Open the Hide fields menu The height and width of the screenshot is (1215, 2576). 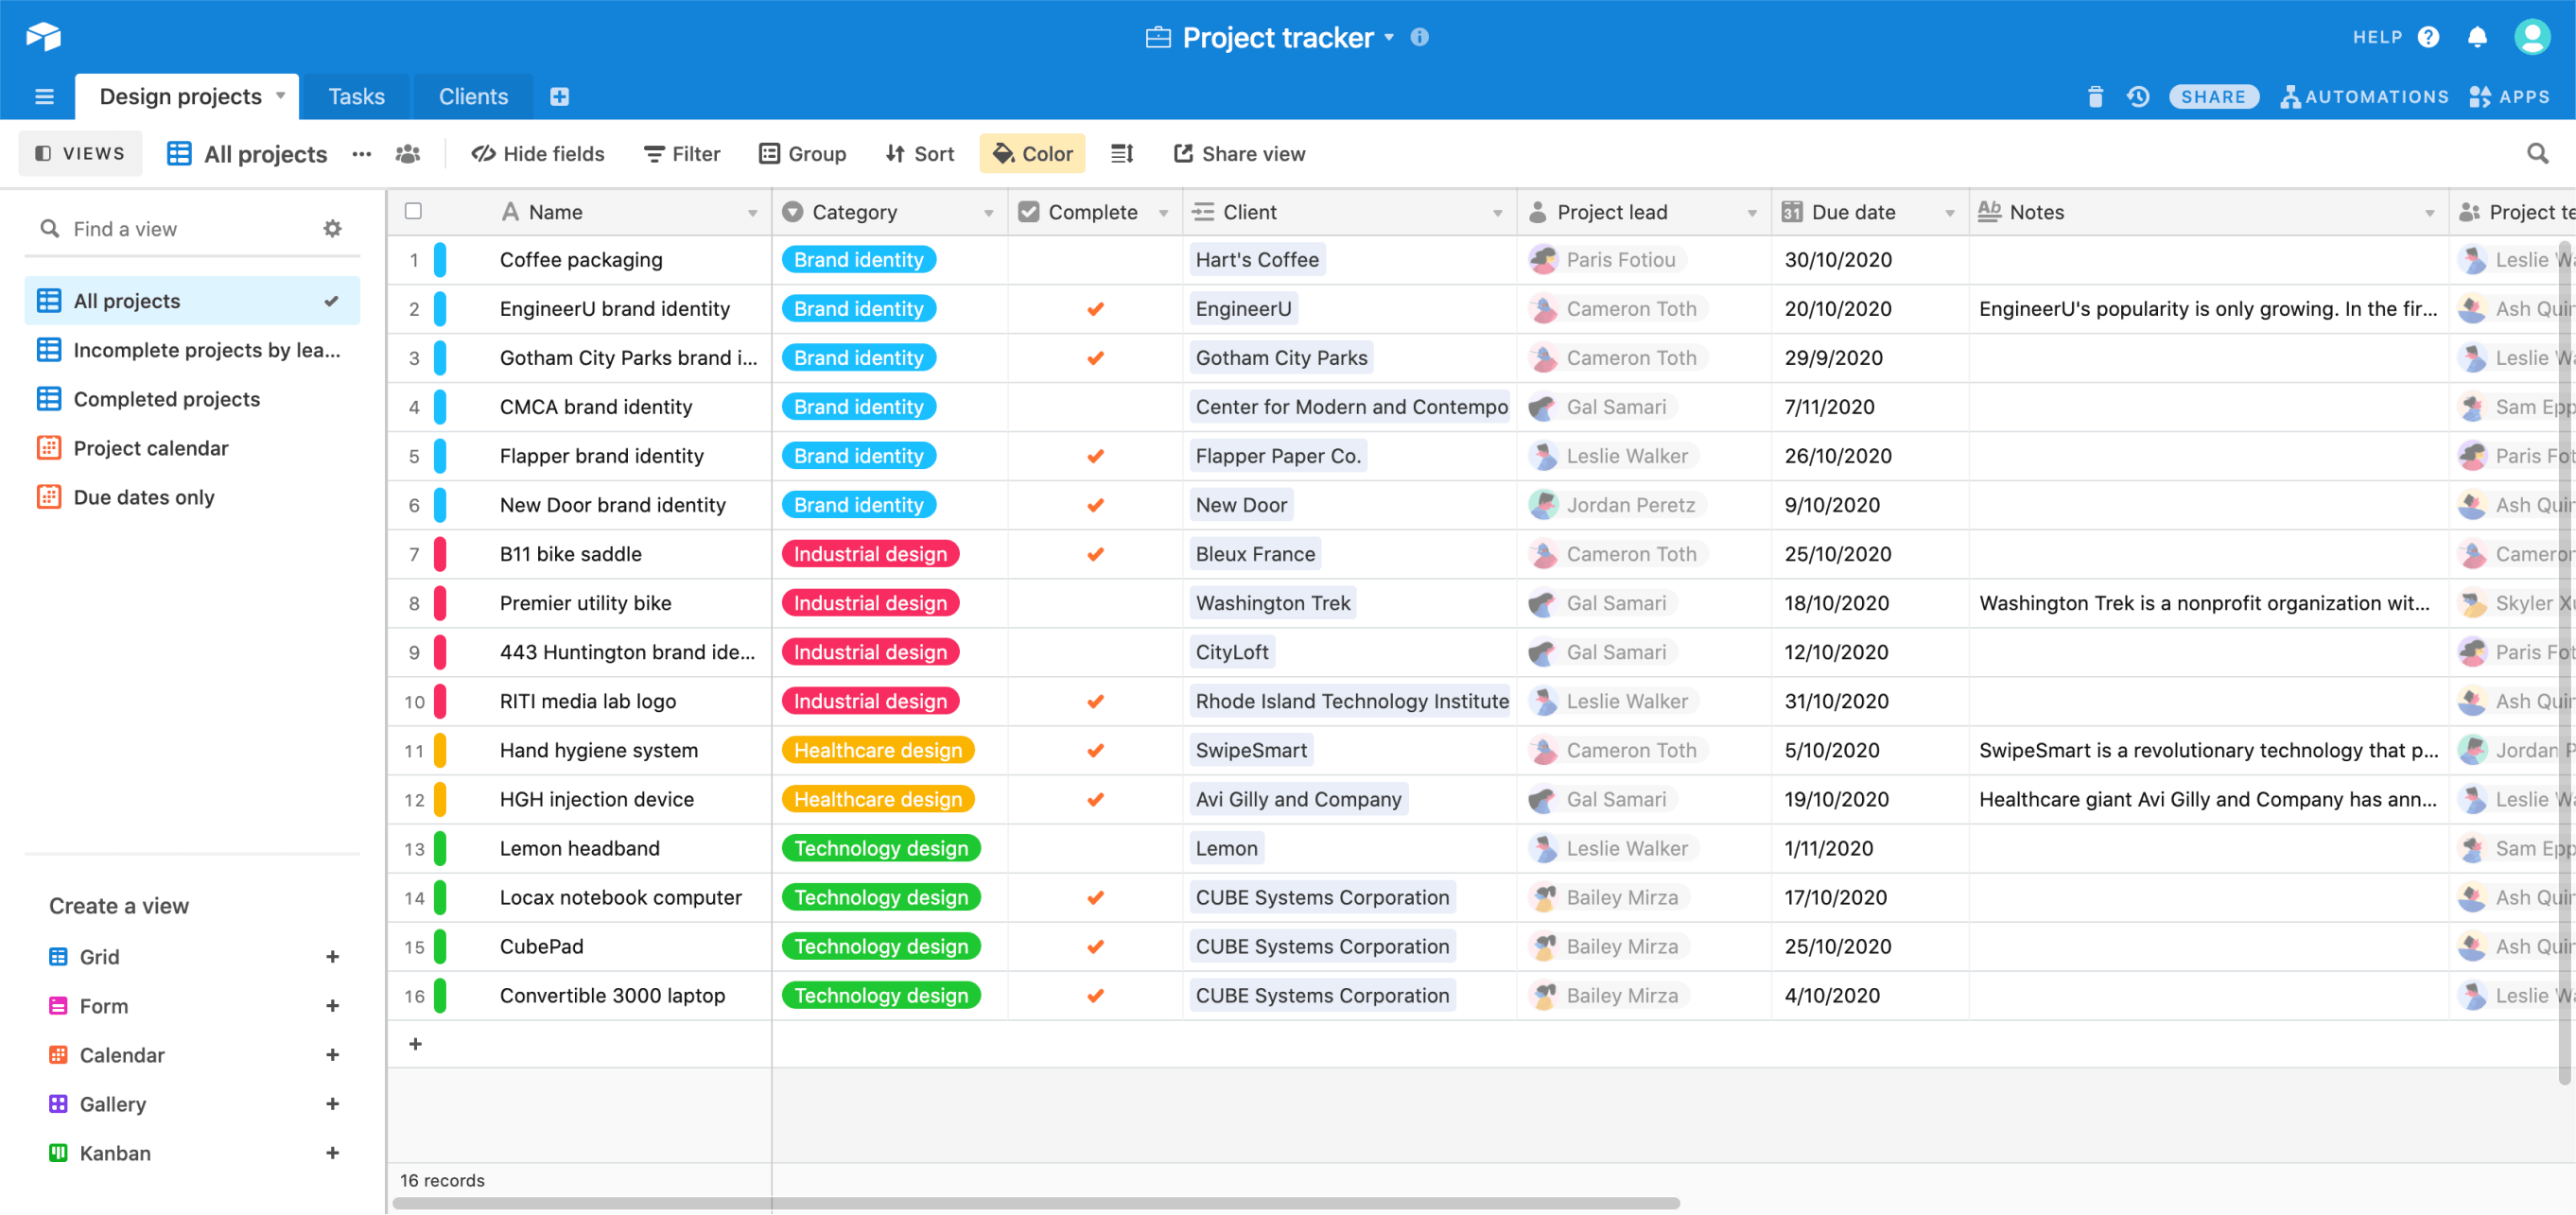[537, 153]
